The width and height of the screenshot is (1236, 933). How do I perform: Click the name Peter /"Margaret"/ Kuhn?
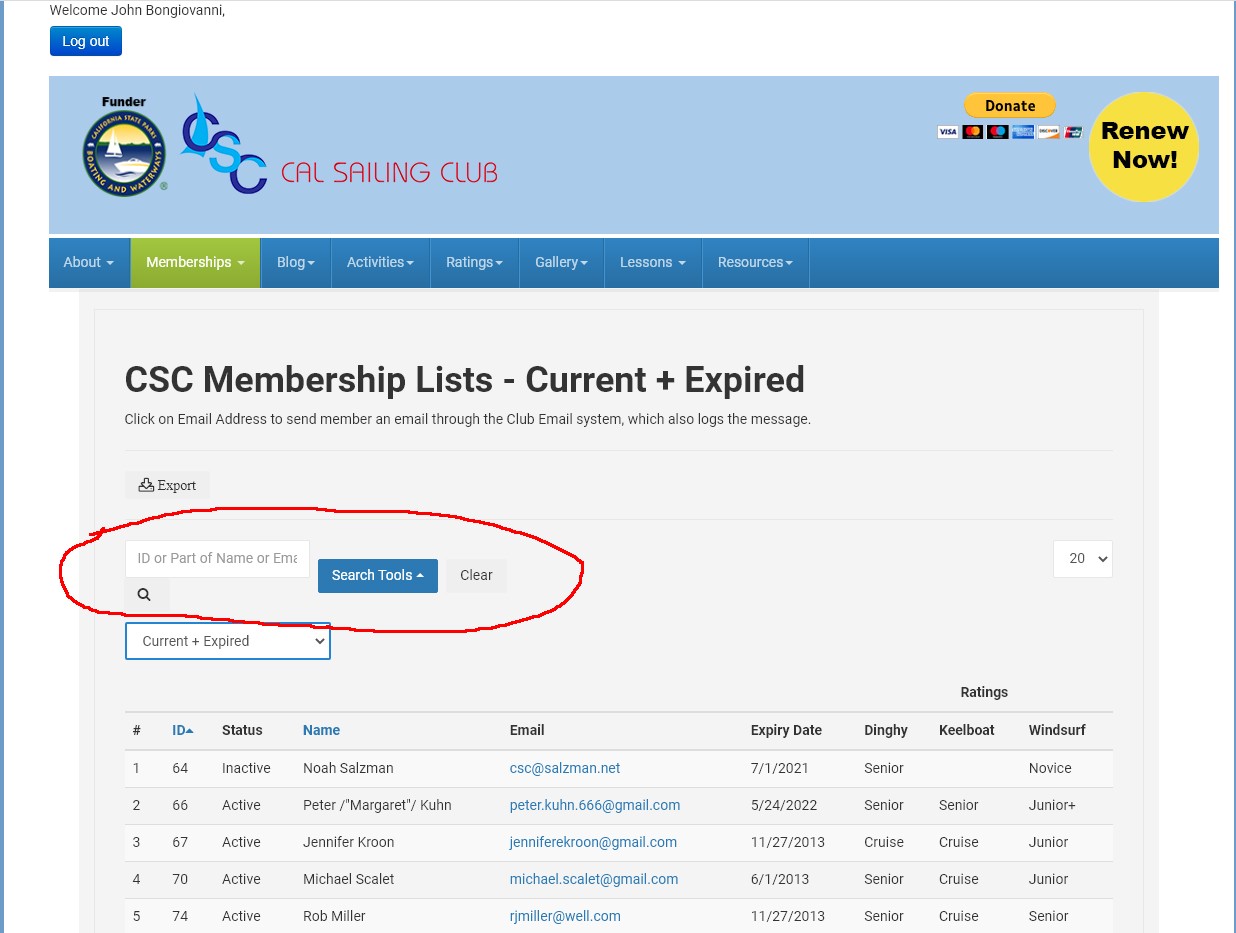point(377,805)
